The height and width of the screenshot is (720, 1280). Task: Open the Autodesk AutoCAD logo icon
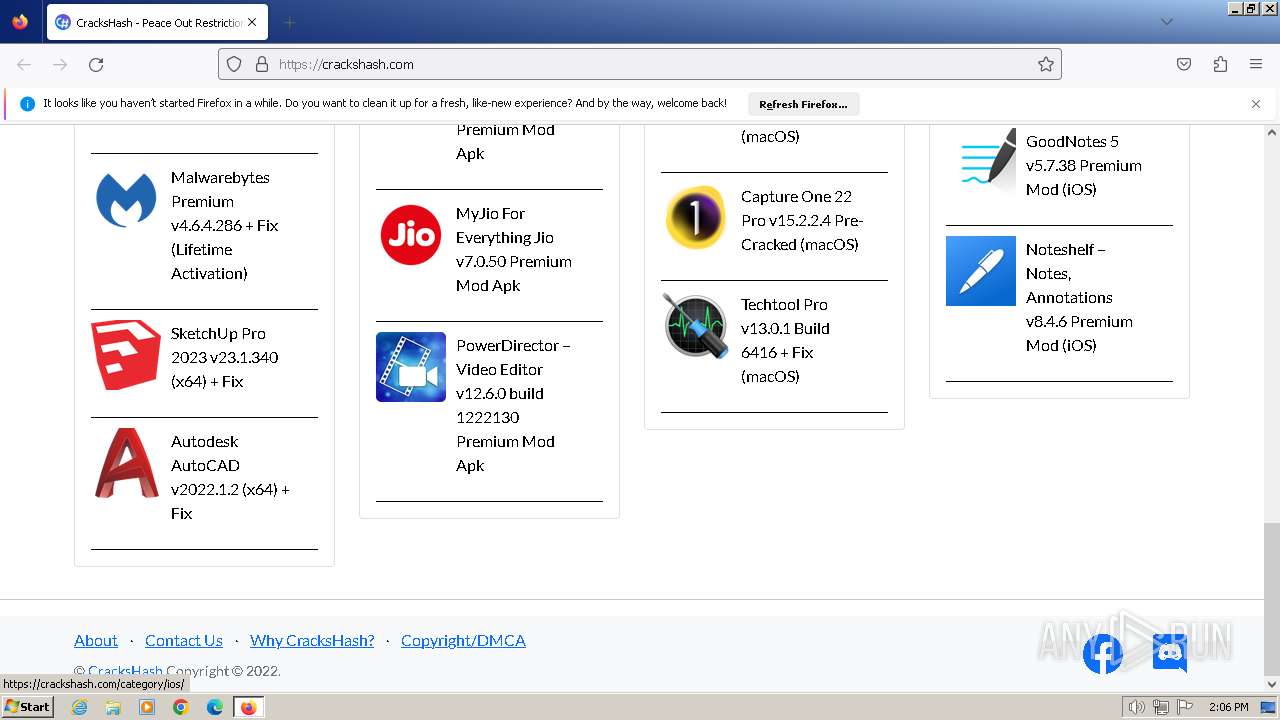tap(126, 463)
